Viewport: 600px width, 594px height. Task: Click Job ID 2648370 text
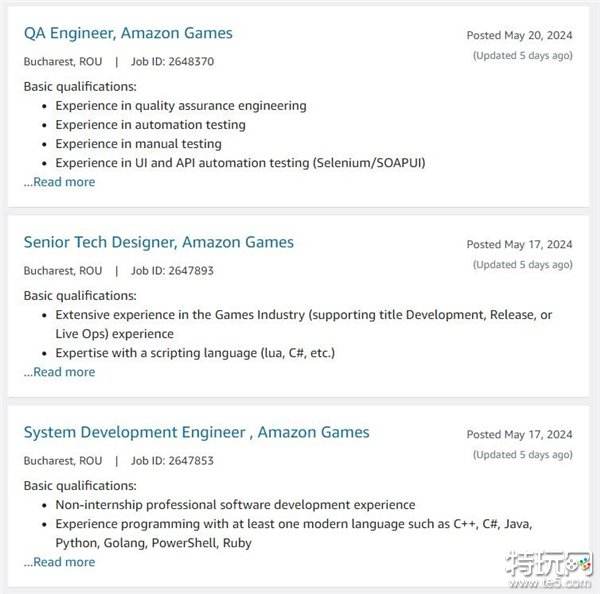click(172, 61)
